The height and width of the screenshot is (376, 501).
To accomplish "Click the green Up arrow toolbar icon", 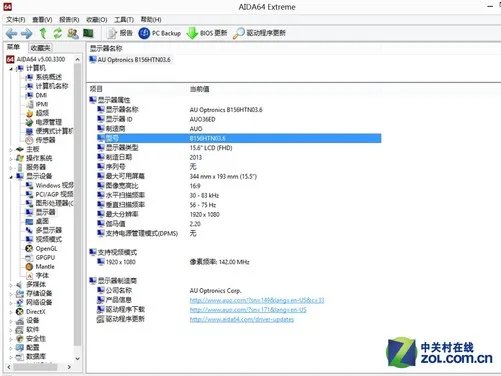I will click(x=43, y=33).
